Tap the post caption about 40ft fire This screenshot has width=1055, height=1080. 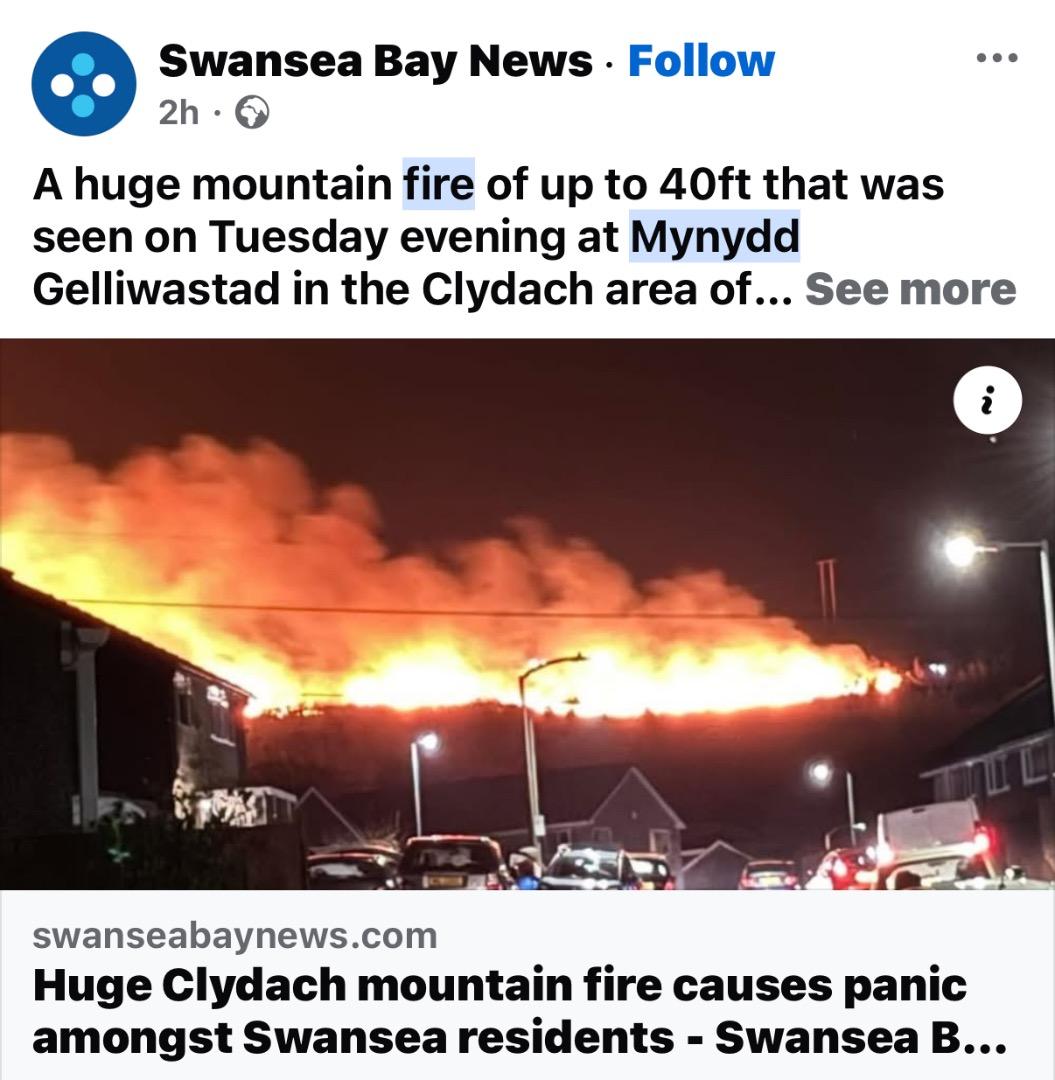pos(524,236)
